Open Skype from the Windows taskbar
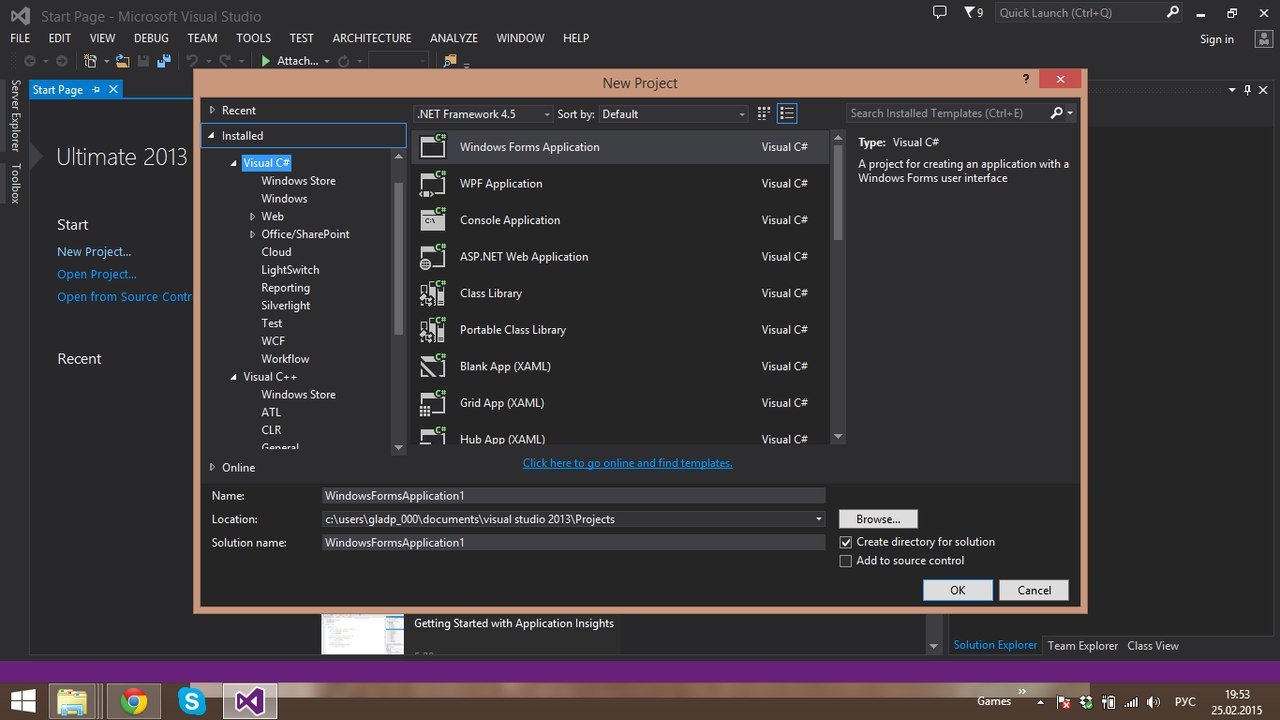Image resolution: width=1280 pixels, height=720 pixels. coord(191,701)
